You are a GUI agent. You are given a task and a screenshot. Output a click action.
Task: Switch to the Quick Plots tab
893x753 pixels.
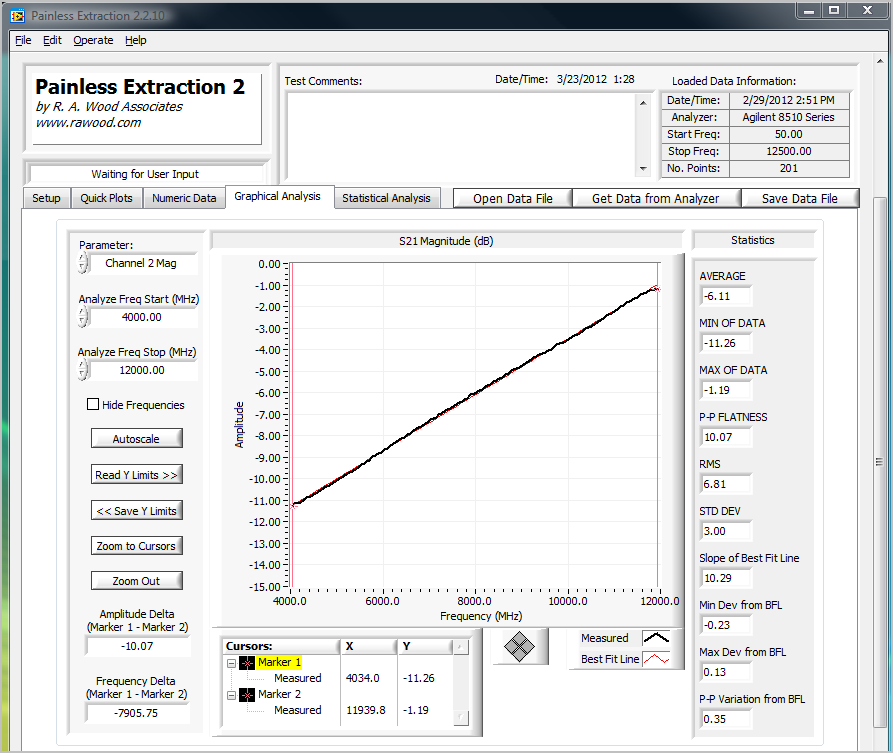106,198
